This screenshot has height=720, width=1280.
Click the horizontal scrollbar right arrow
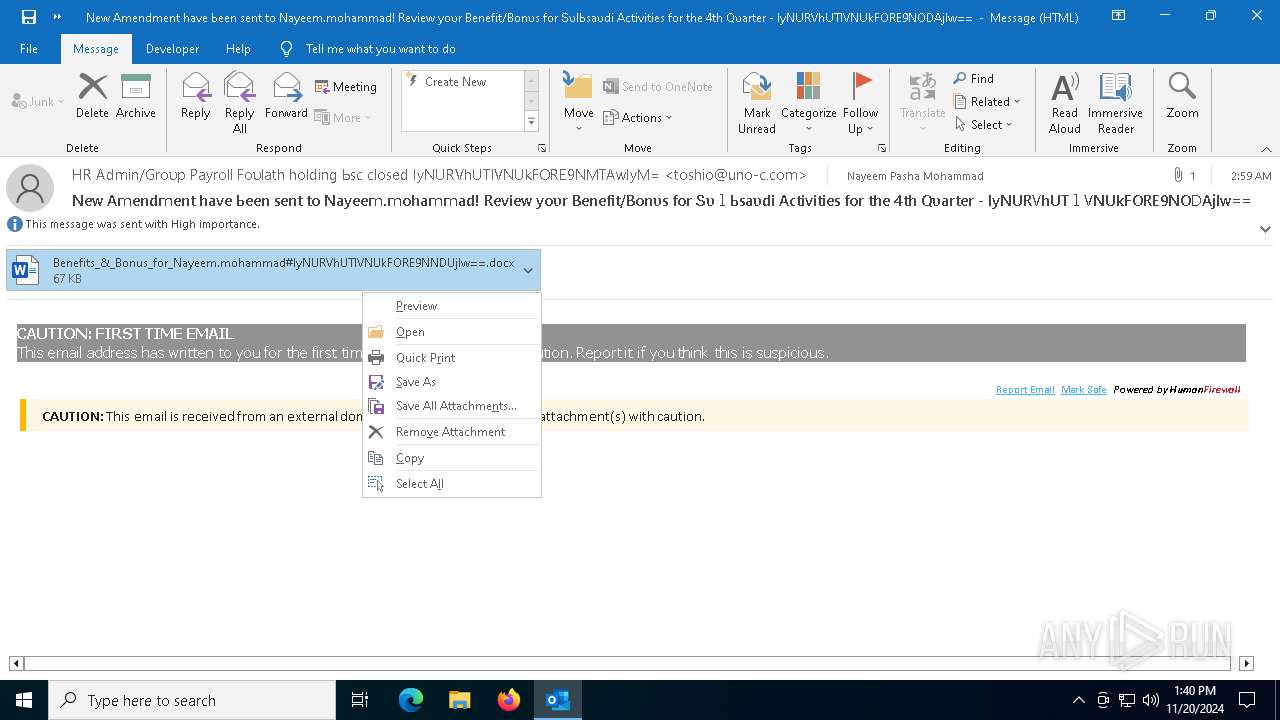tap(1246, 663)
